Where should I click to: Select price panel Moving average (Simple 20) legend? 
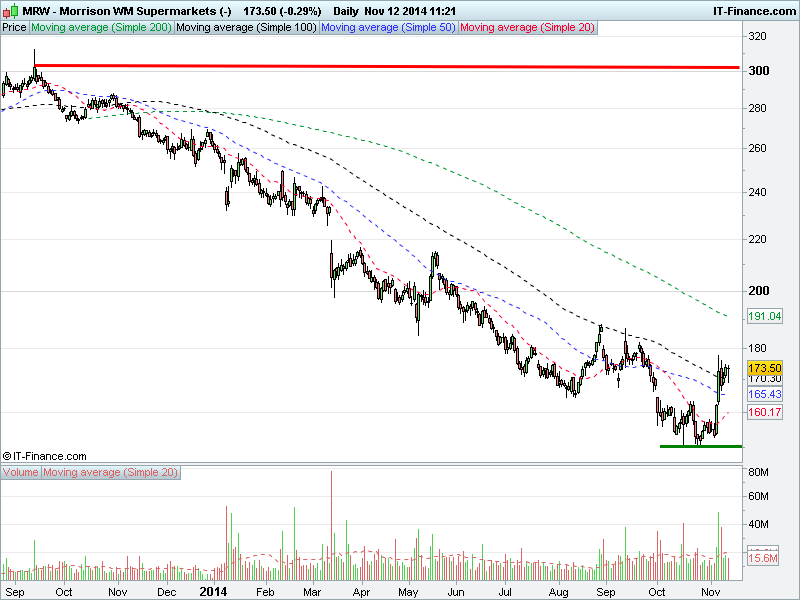[x=528, y=28]
